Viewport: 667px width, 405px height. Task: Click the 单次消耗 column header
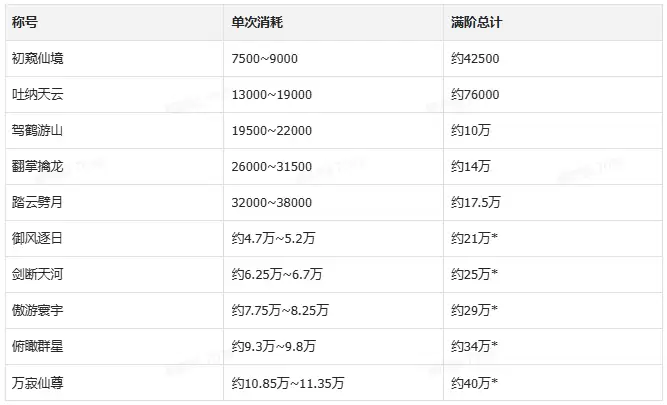334,23
